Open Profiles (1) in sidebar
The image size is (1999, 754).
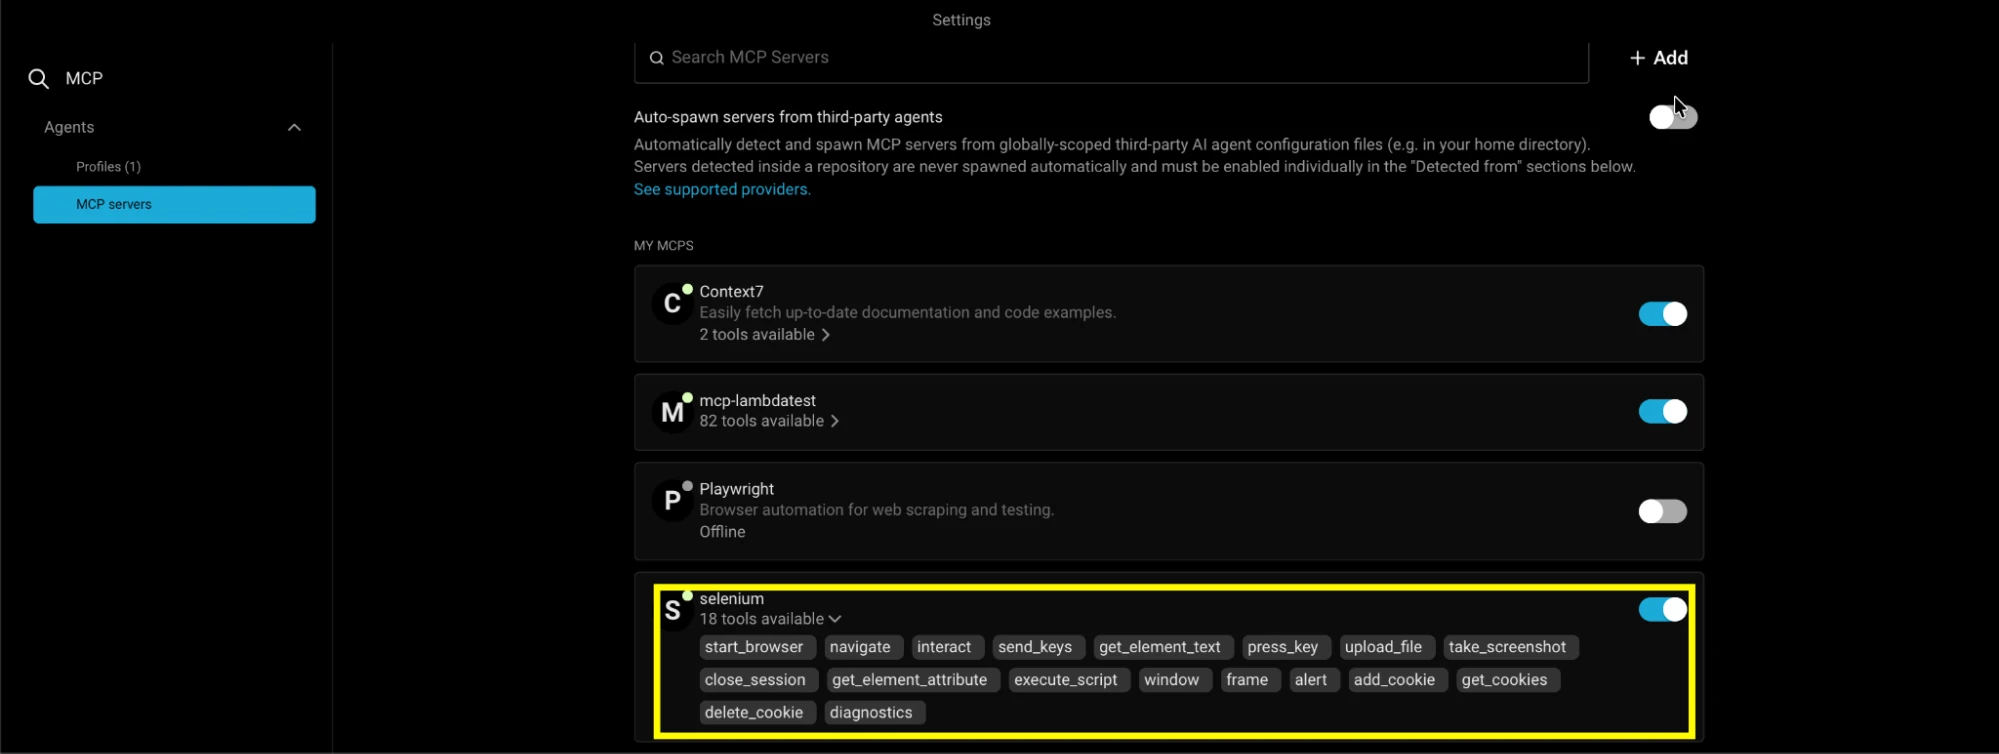108,167
